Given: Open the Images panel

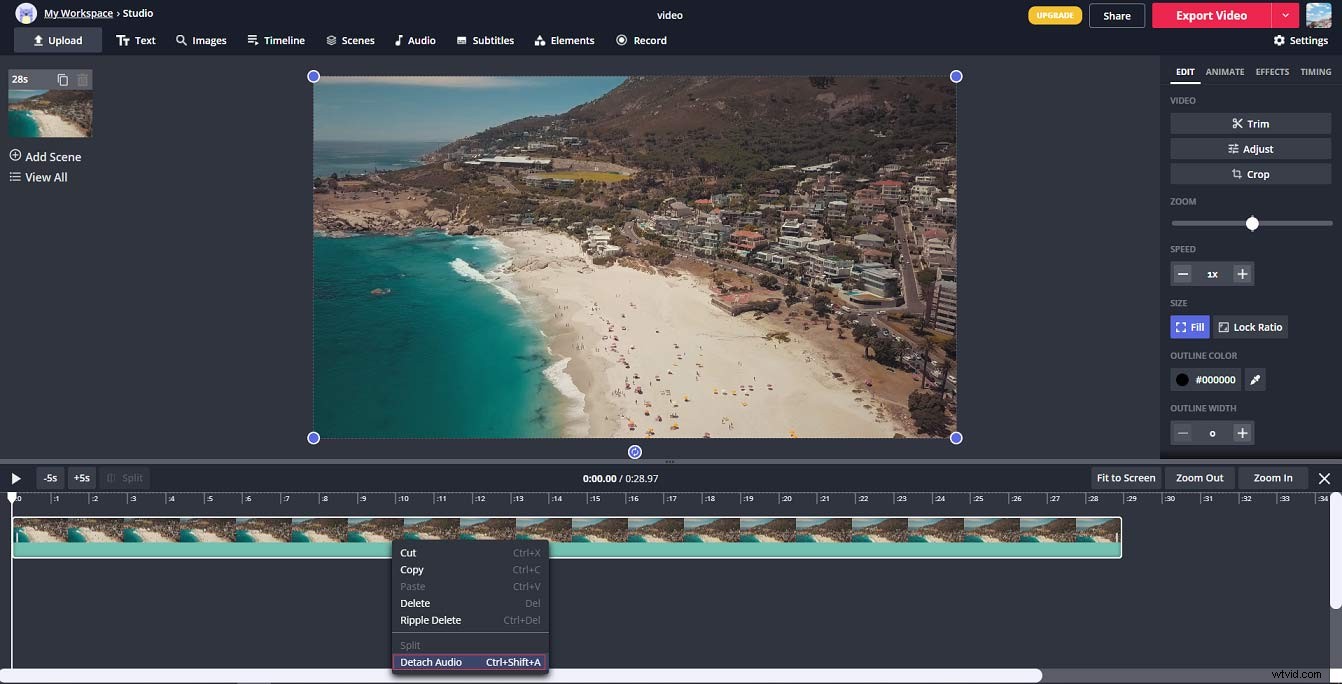Looking at the screenshot, I should (x=201, y=40).
